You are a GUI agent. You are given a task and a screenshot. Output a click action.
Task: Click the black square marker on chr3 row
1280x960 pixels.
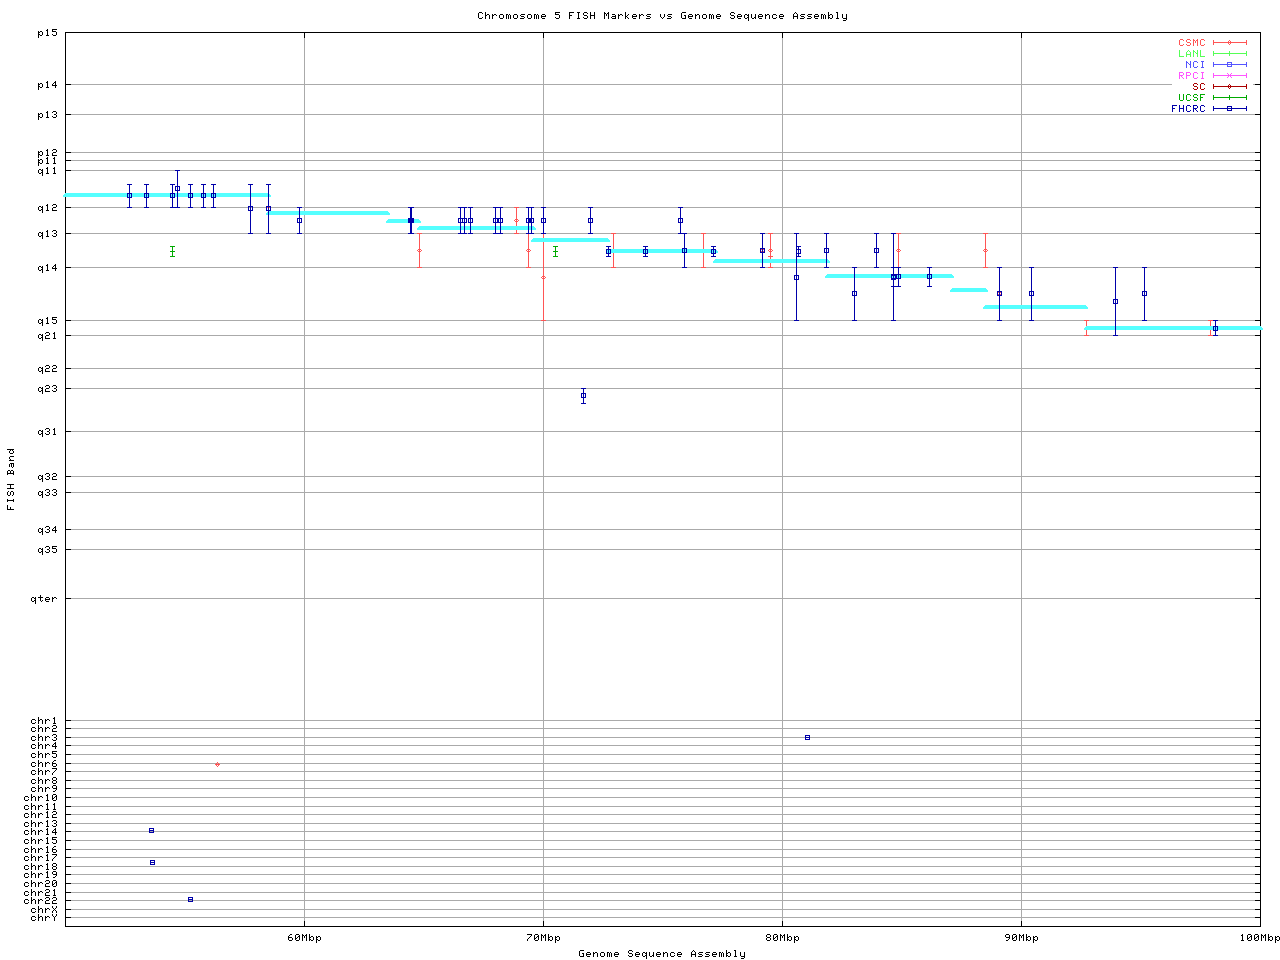tap(807, 737)
